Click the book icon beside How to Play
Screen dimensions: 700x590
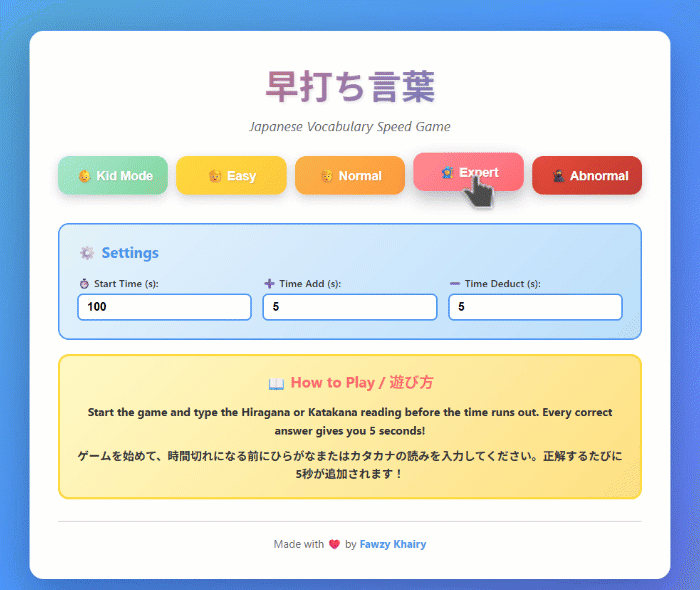[276, 384]
